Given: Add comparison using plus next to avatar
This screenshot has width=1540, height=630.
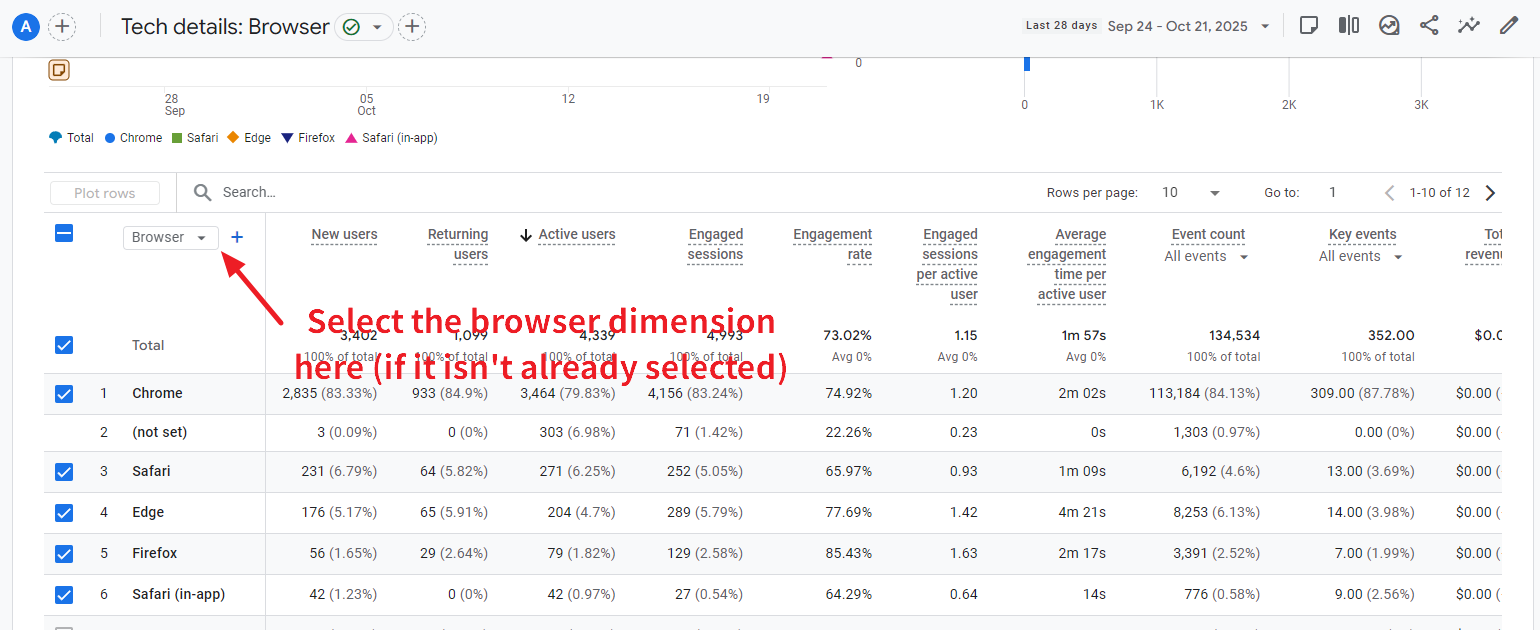Looking at the screenshot, I should click(x=62, y=27).
